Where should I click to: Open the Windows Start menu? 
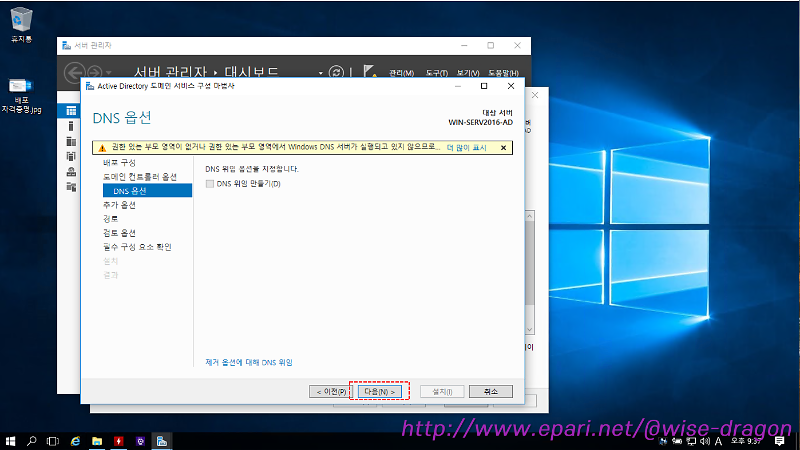click(x=10, y=441)
